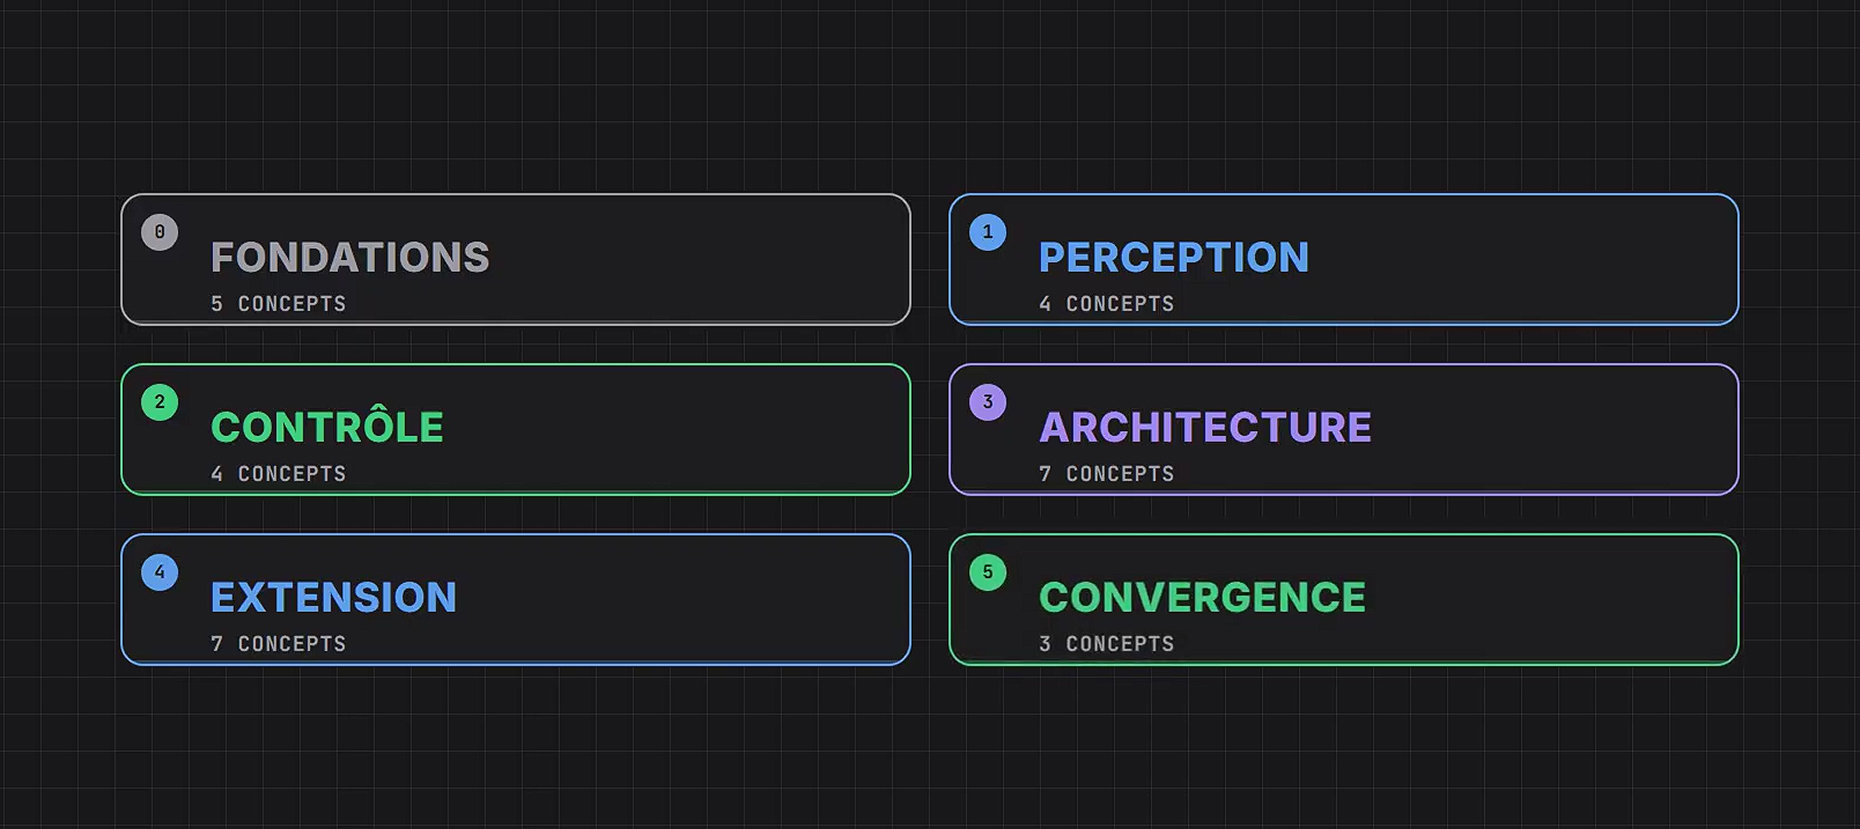Click '4 CONCEPTS' under Perception

(x=1106, y=304)
